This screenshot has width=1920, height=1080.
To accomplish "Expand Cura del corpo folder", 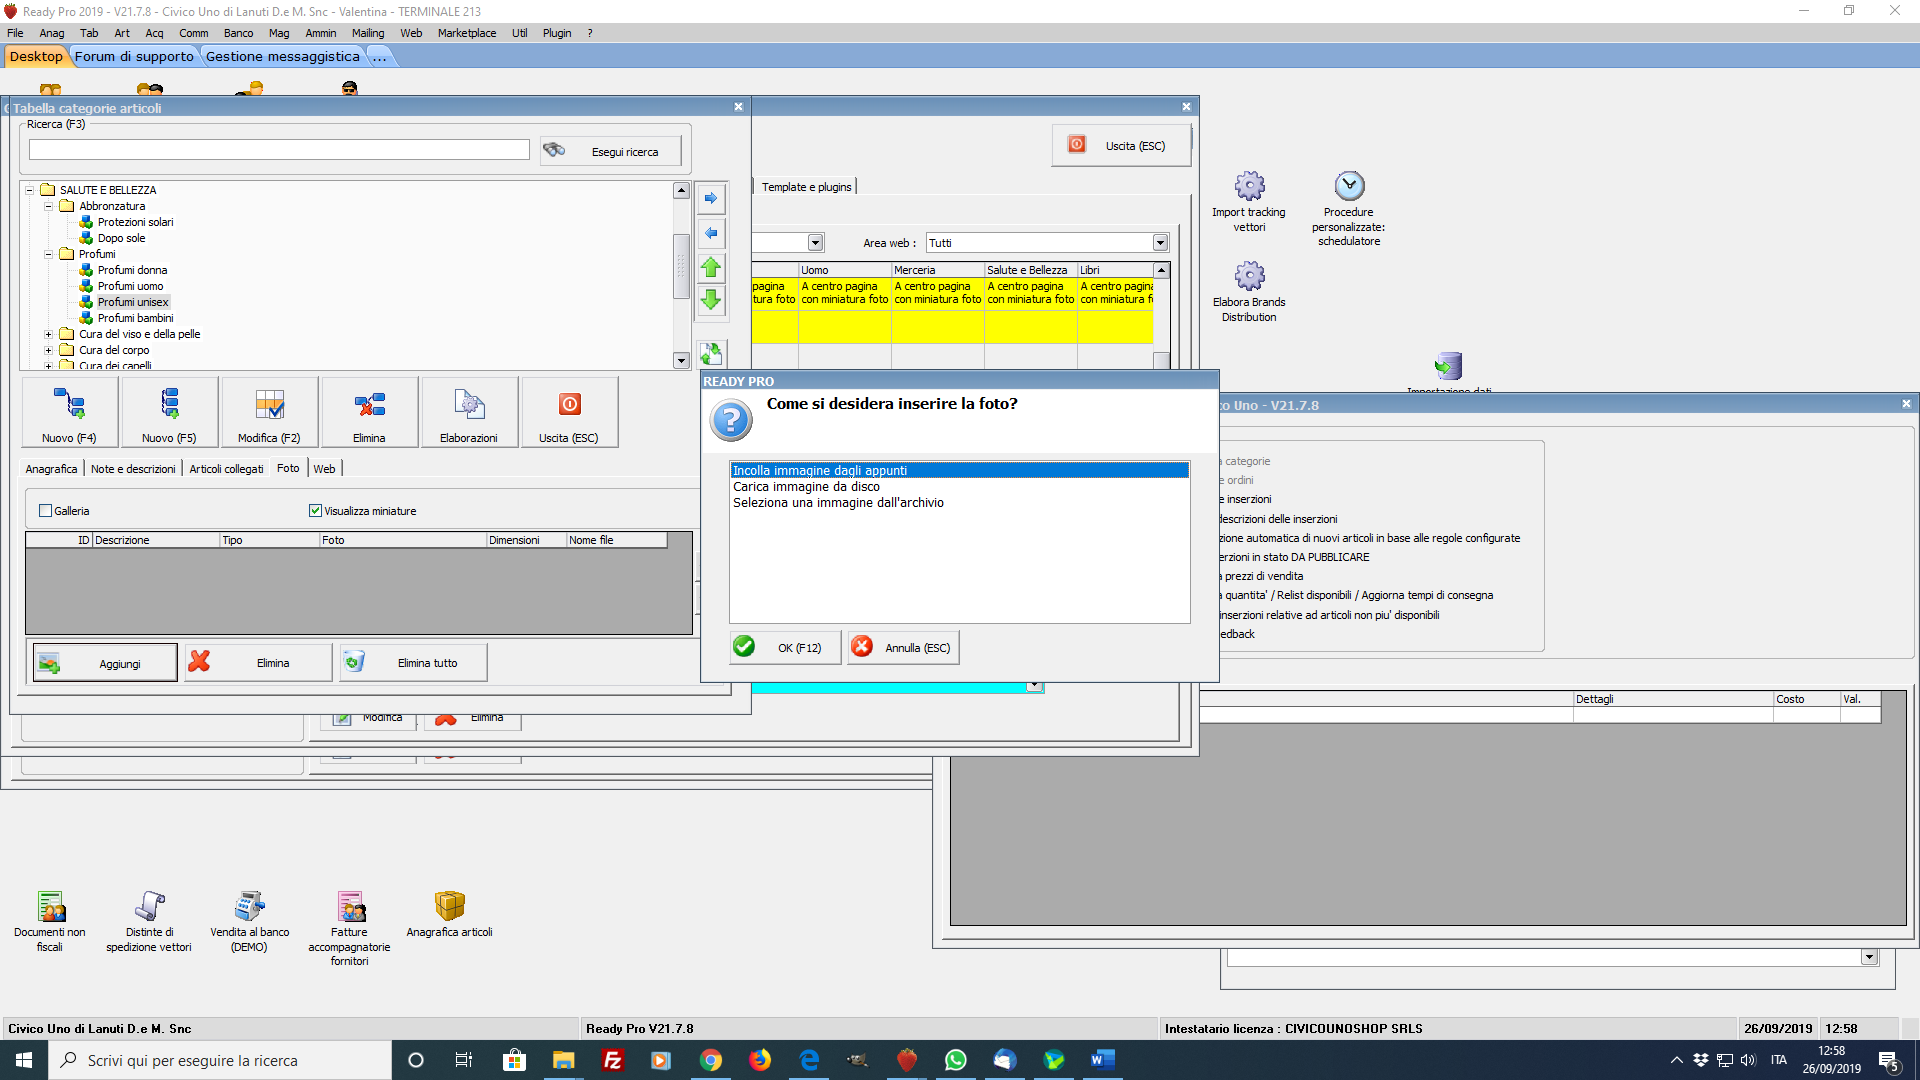I will [x=48, y=350].
